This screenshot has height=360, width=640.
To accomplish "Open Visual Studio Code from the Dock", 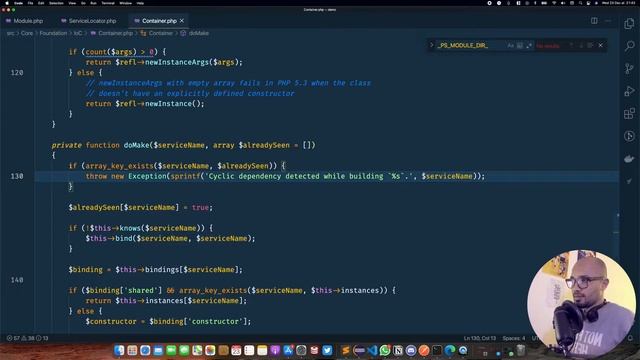I will point(372,350).
